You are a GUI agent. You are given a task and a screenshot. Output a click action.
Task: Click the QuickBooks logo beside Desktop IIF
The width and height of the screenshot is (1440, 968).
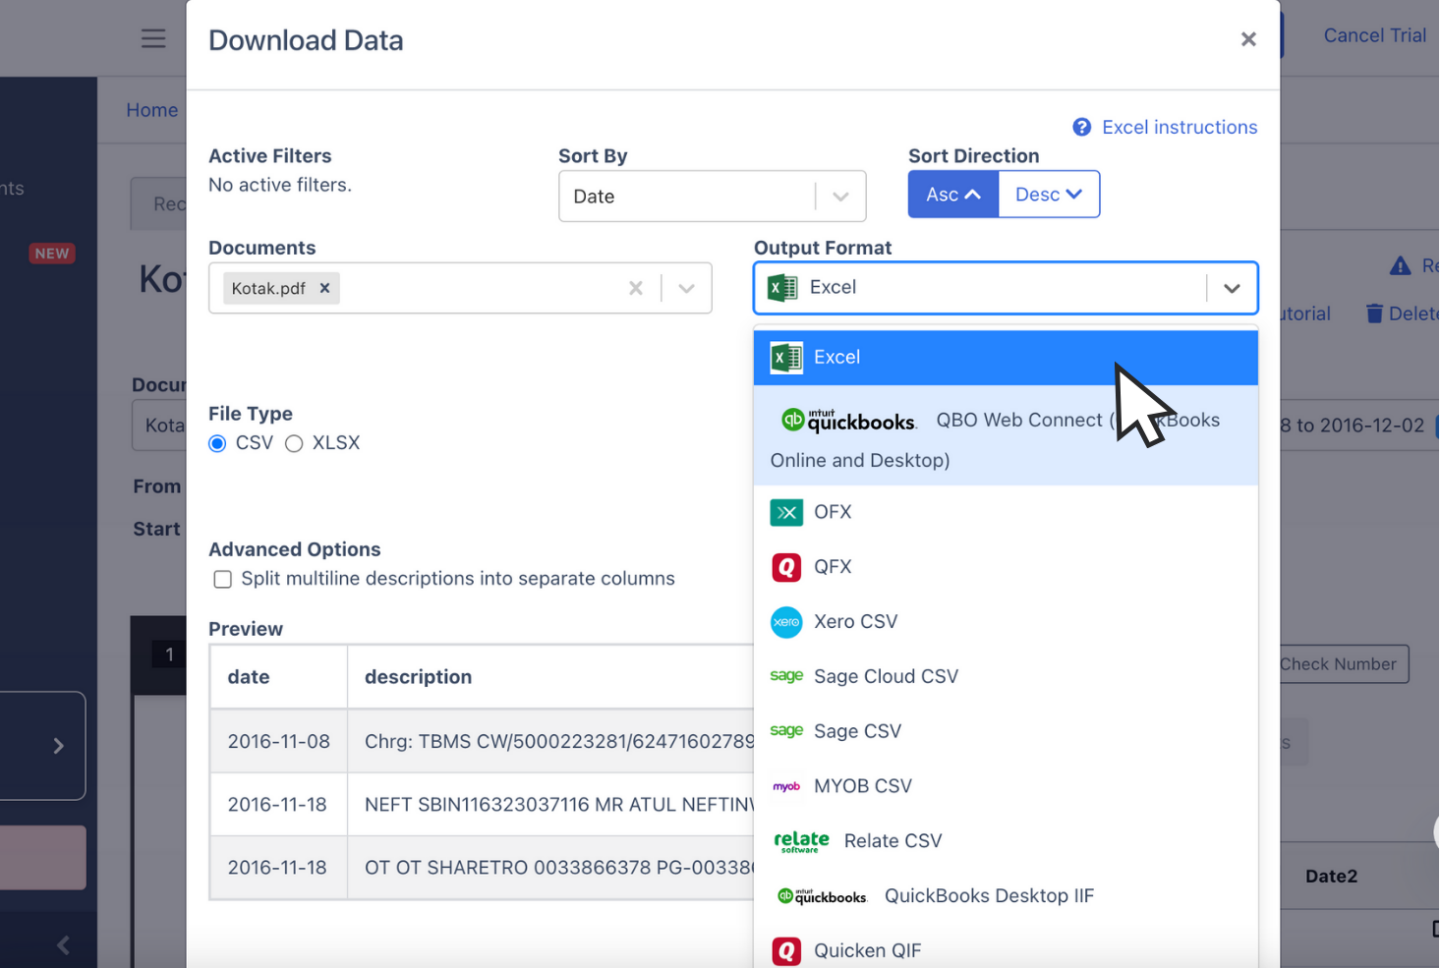(822, 896)
